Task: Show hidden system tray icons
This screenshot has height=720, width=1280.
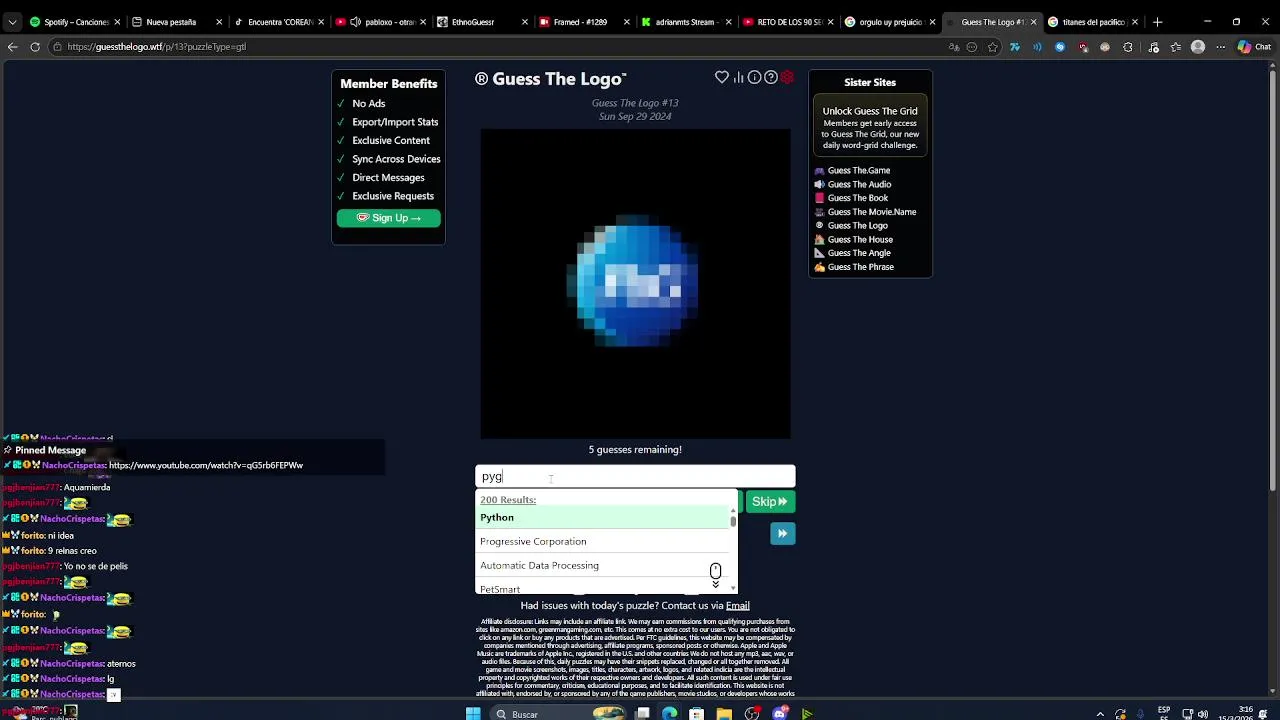Action: 1101,714
